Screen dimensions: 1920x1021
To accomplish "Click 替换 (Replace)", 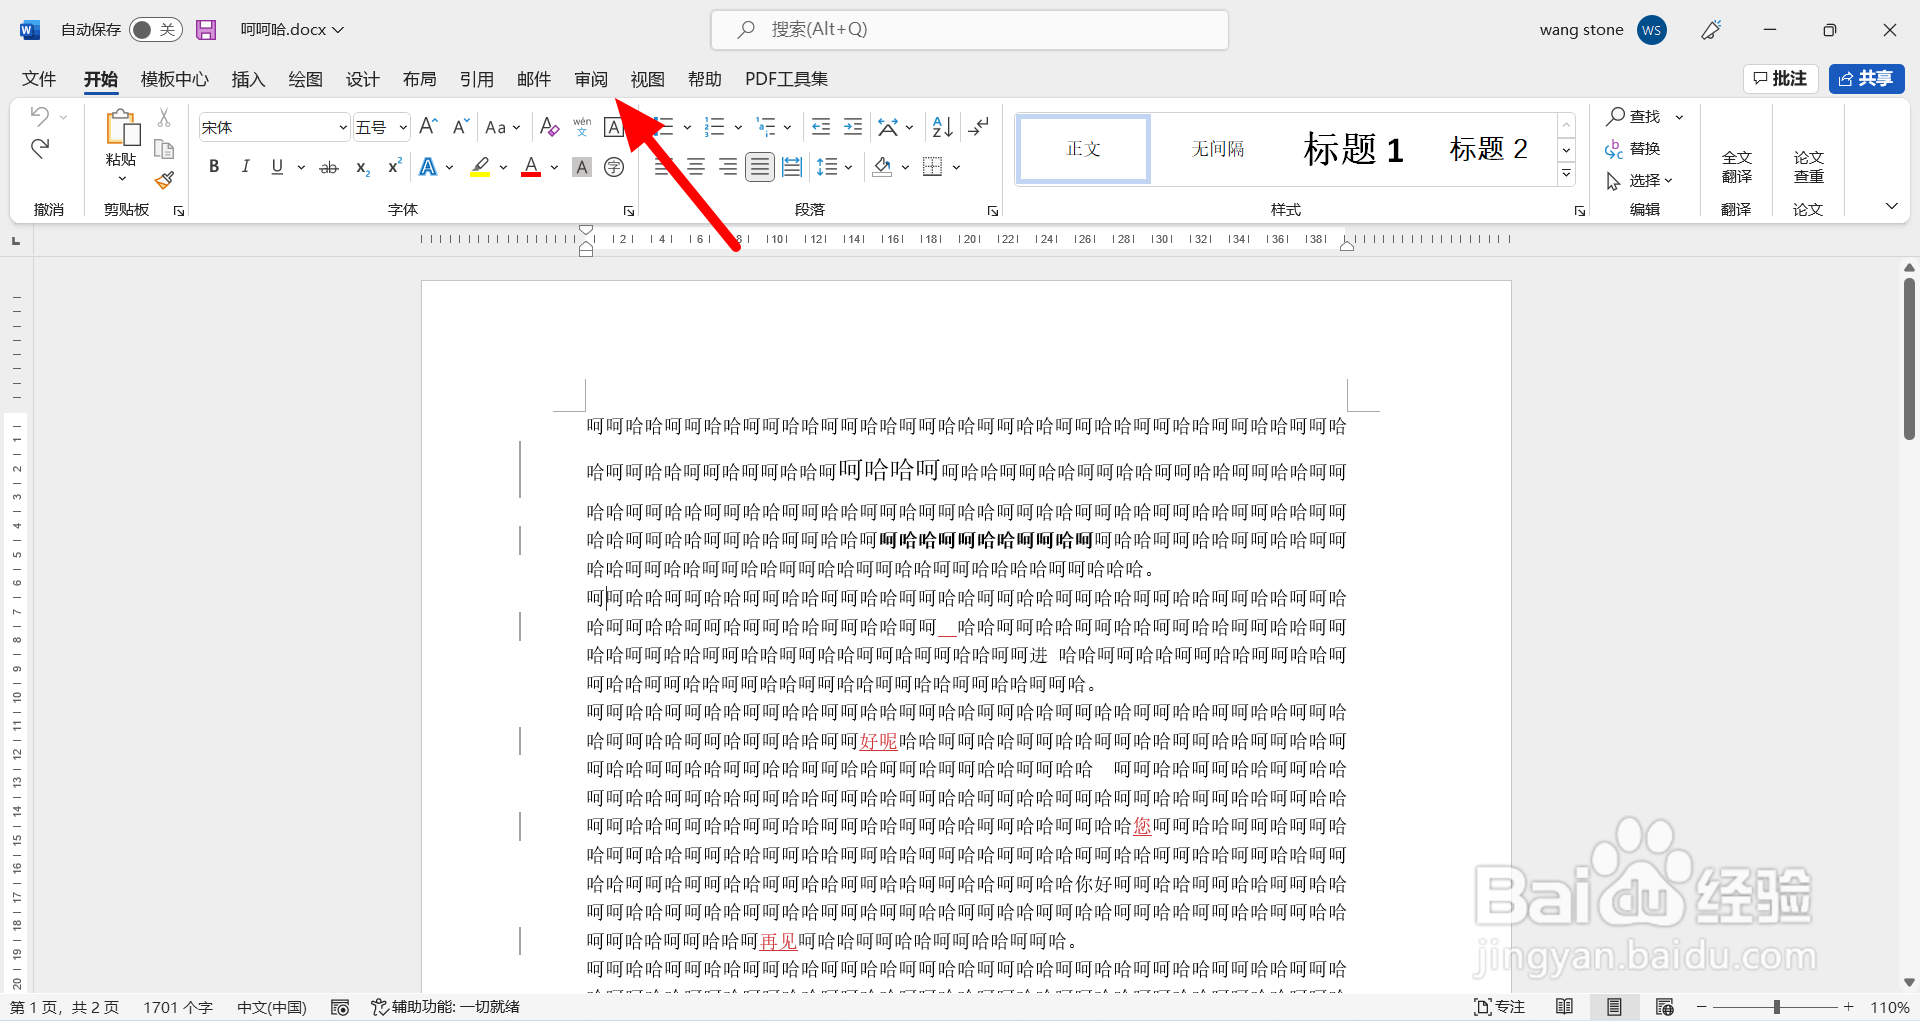I will (1633, 149).
